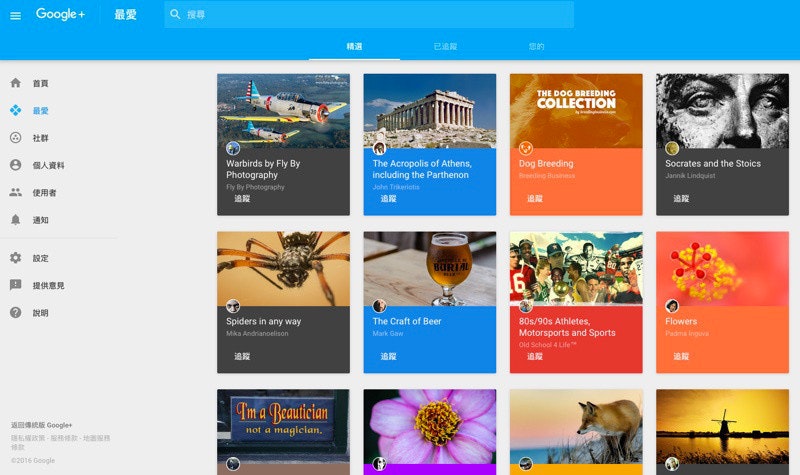
Task: Open the Socrates face cover image
Action: click(722, 111)
